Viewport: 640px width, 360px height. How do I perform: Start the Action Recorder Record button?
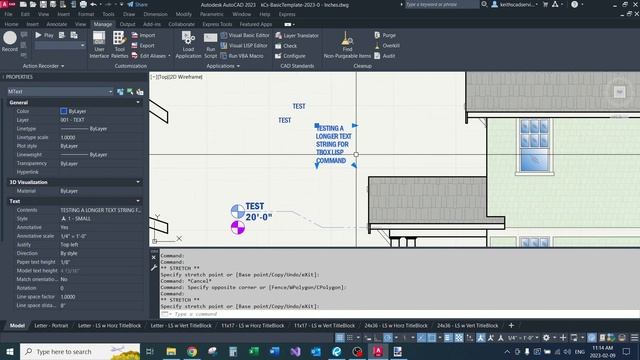tap(10, 42)
